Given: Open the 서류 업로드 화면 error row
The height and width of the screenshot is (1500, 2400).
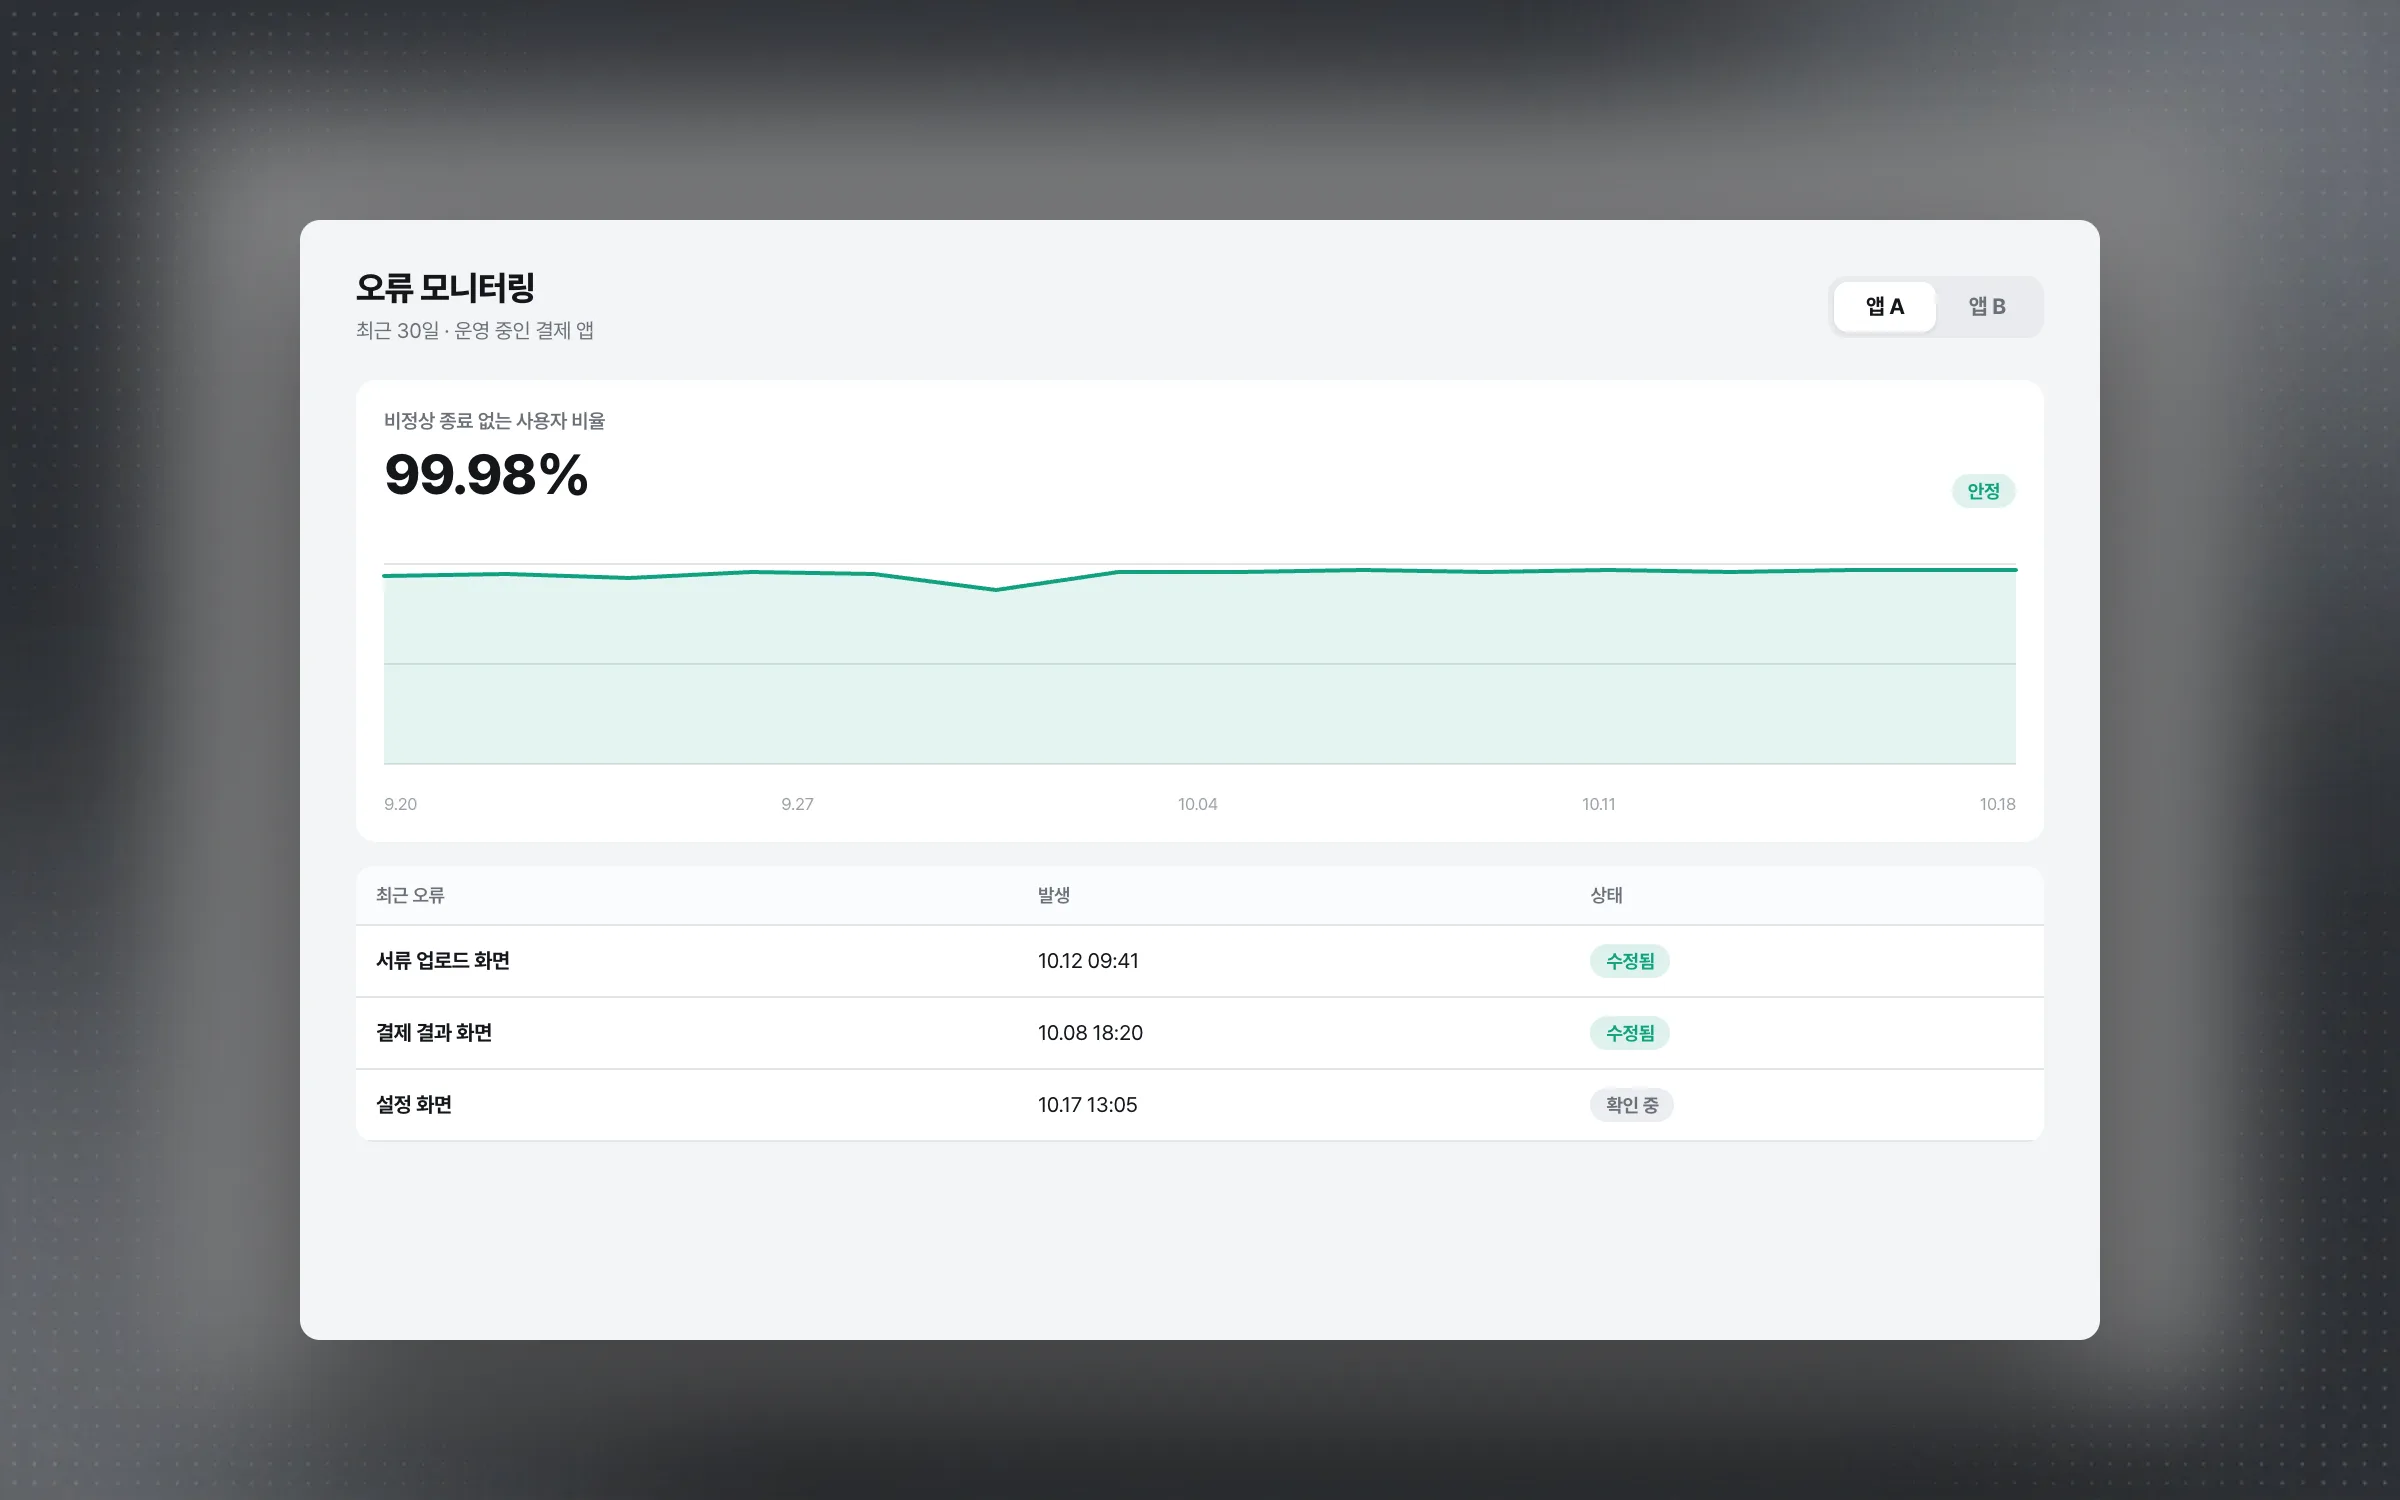Looking at the screenshot, I should click(1200, 961).
